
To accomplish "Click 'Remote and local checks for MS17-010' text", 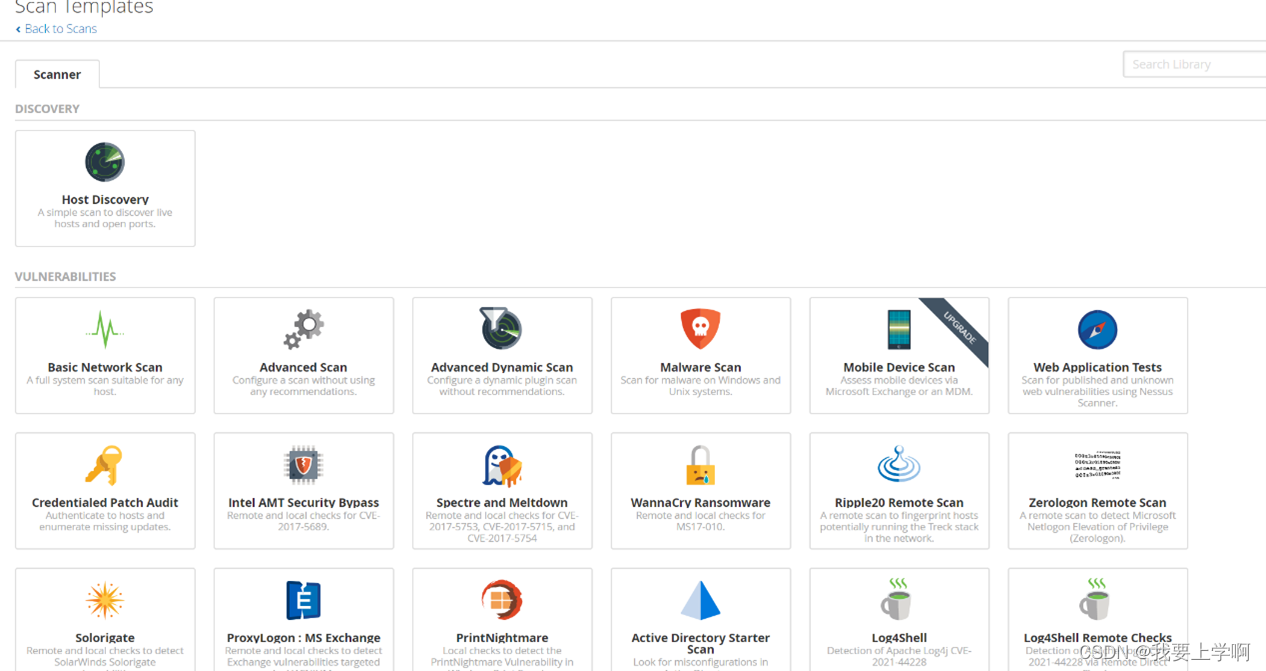I will click(x=701, y=521).
